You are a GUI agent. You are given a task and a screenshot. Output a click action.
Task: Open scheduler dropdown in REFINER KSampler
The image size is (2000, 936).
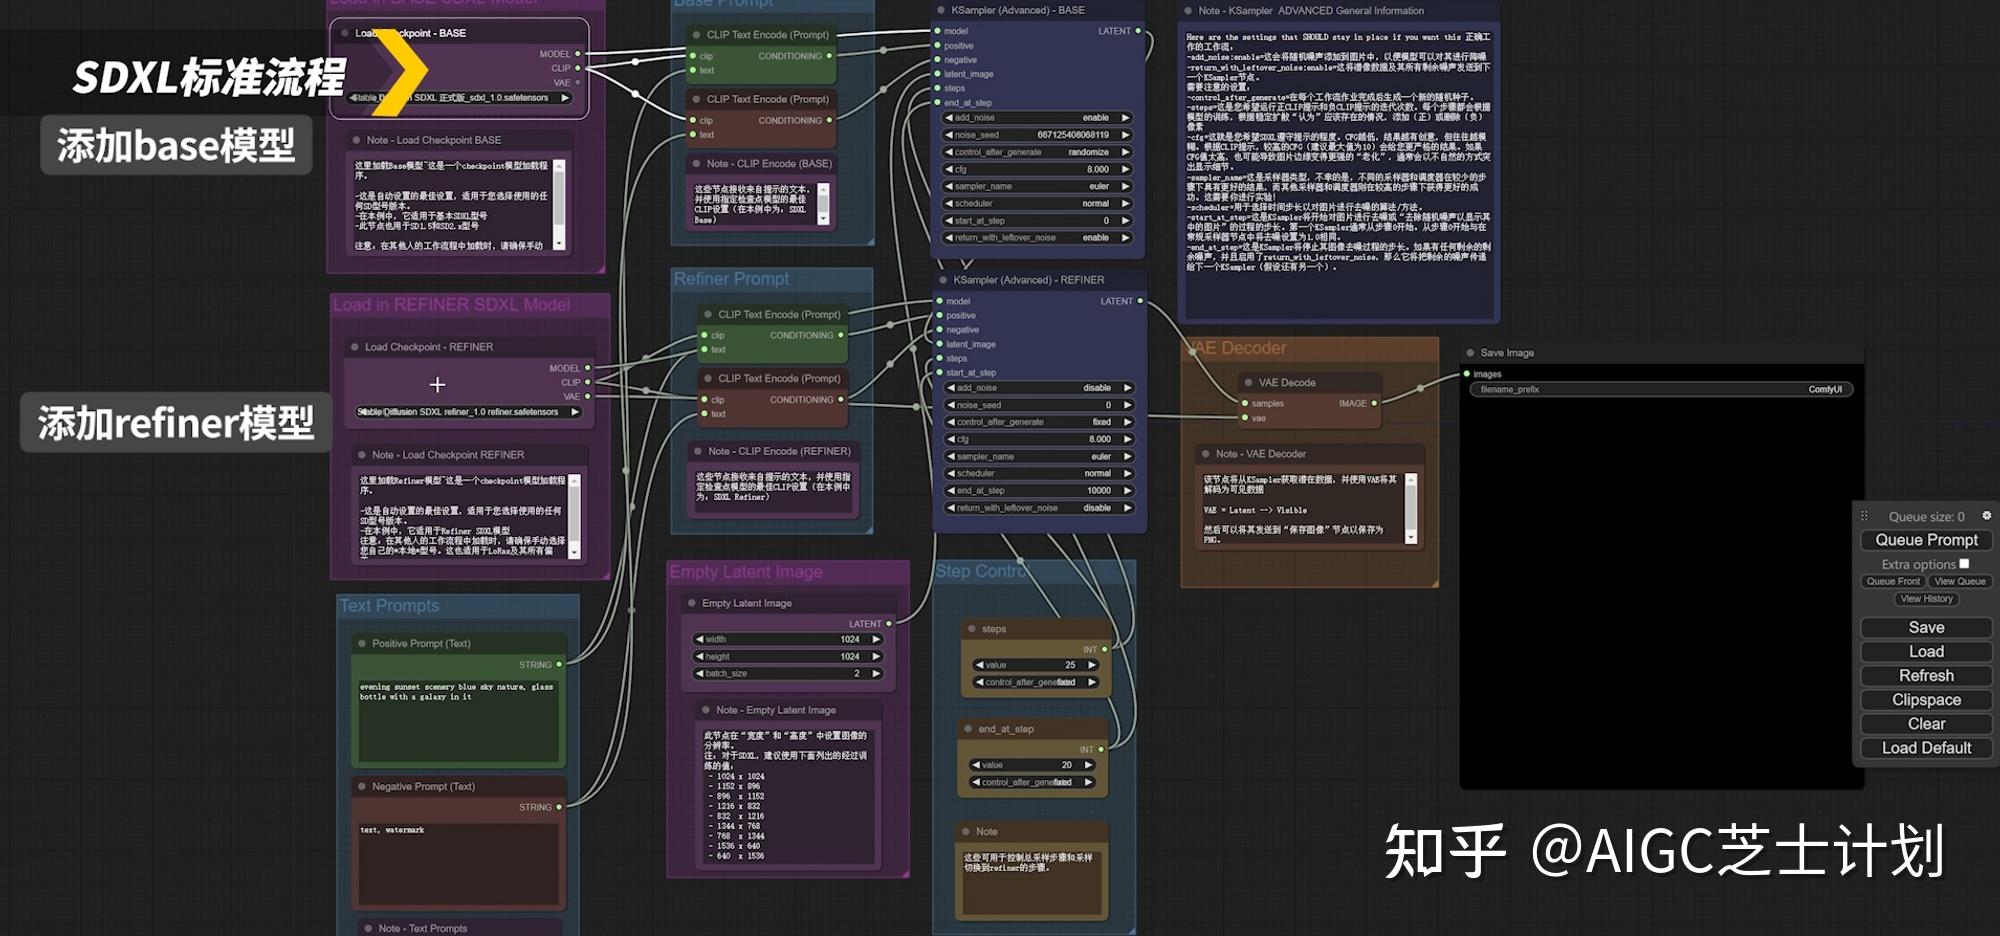1040,473
